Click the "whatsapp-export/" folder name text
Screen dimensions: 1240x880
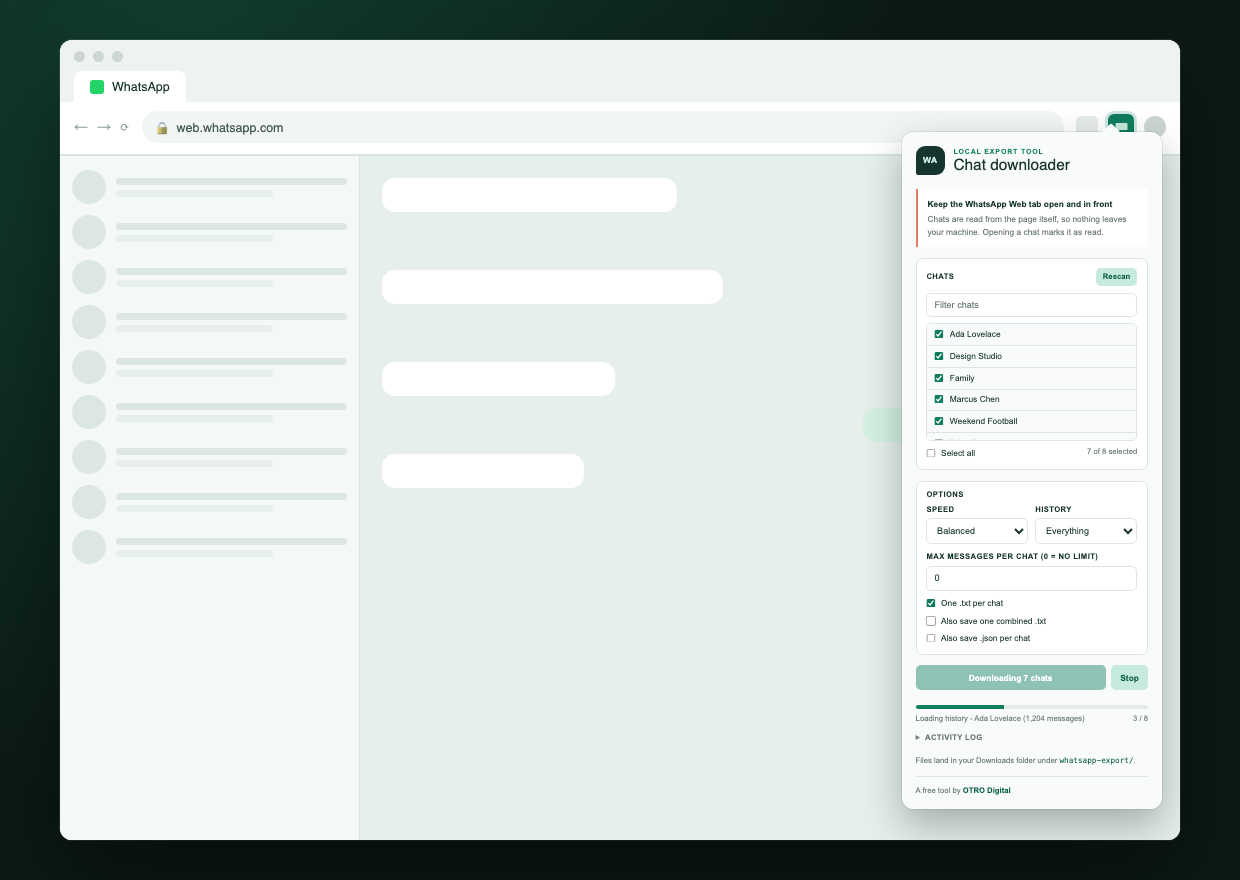pos(1097,760)
